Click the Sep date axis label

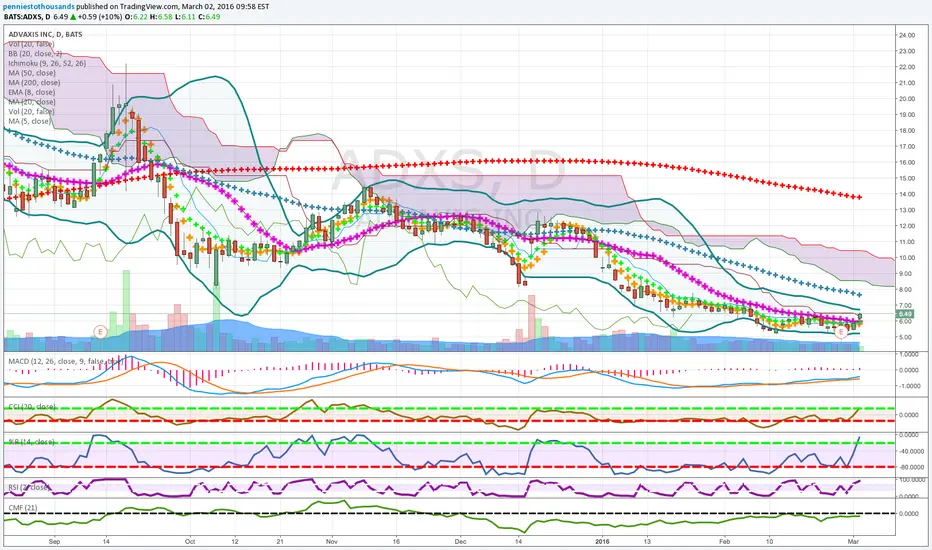point(55,542)
